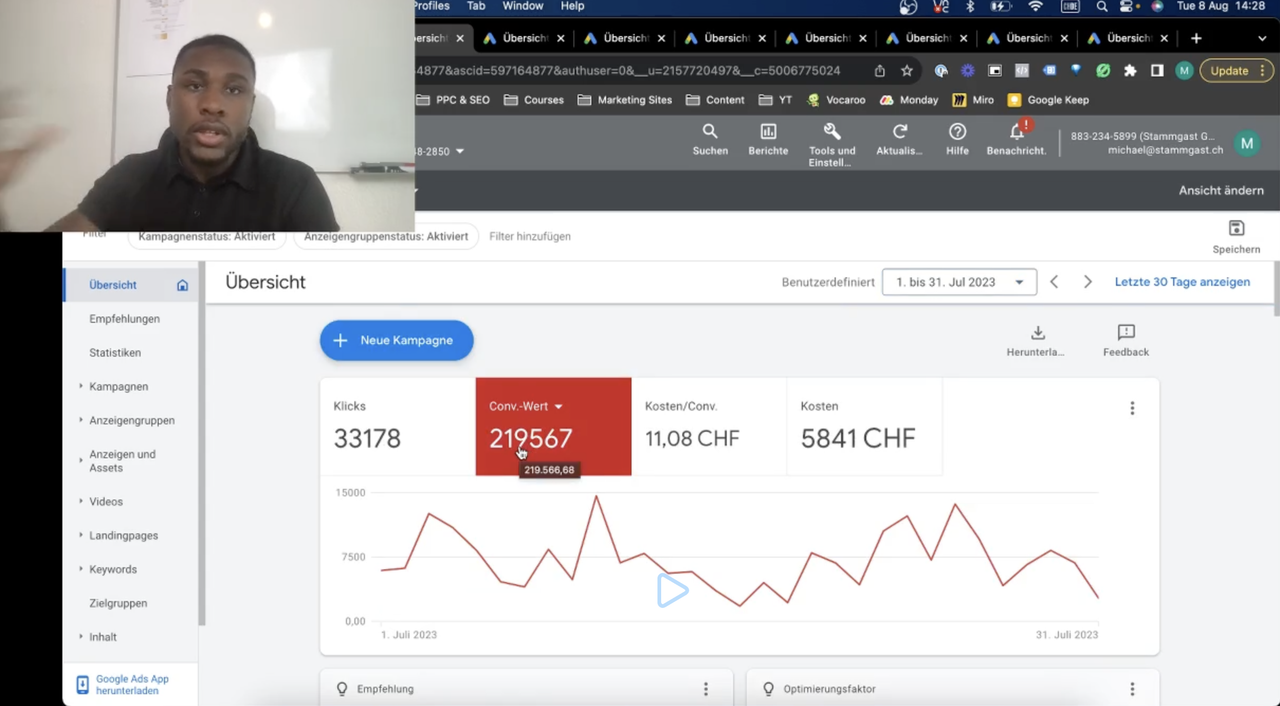Click the page vertical scrollbar
The width and height of the screenshot is (1280, 706).
tap(1276, 290)
